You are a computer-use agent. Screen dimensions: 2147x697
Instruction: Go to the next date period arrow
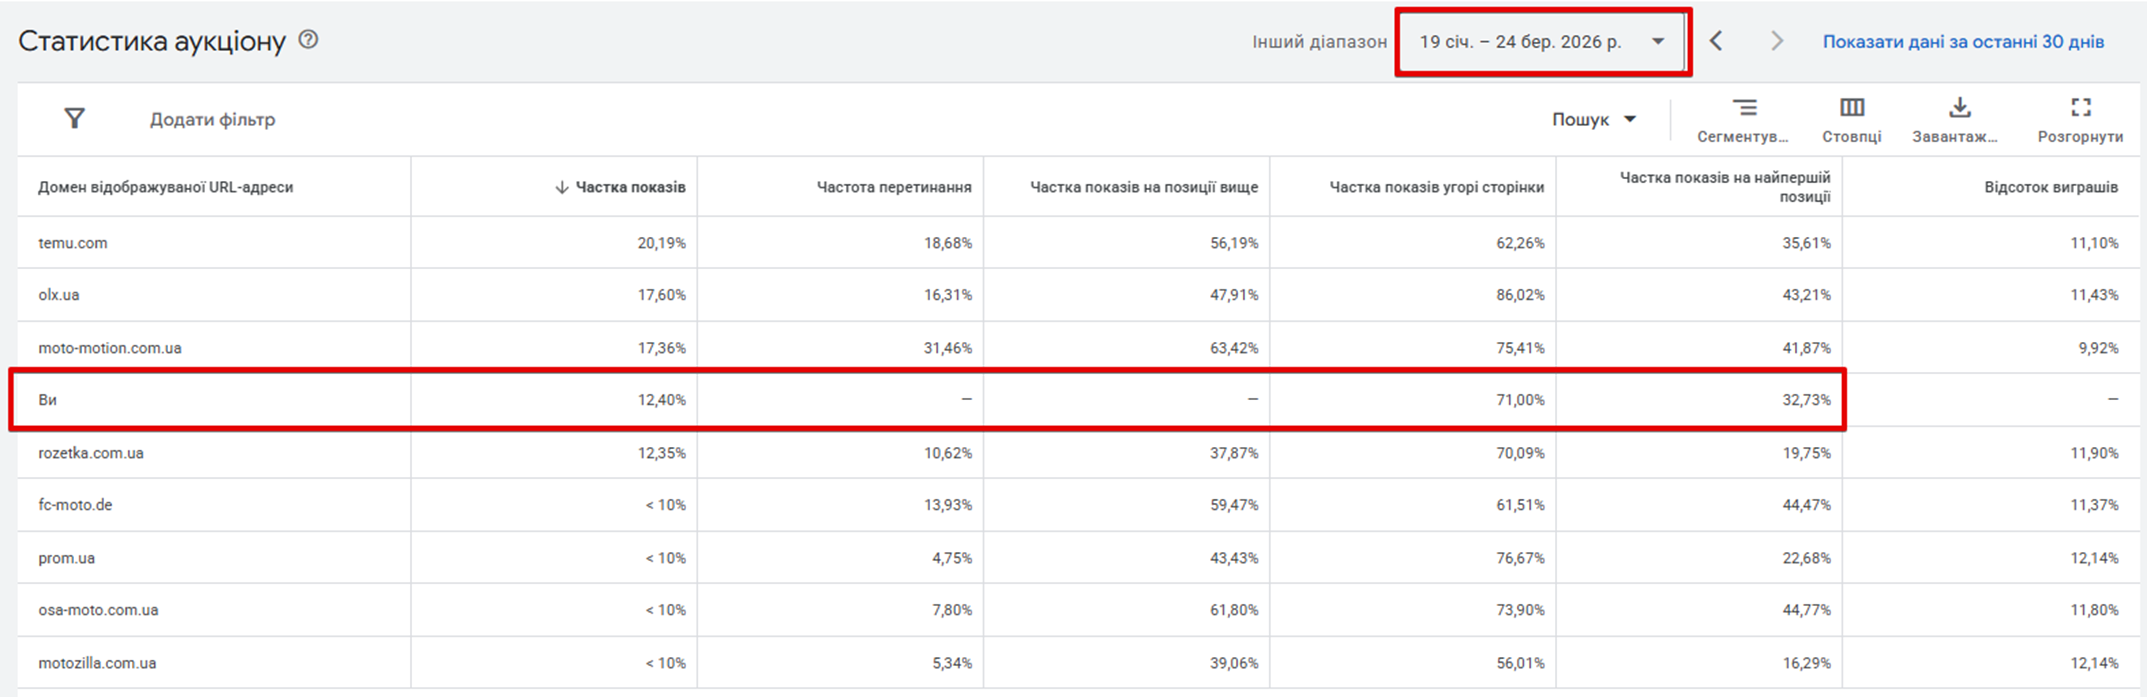point(1776,41)
